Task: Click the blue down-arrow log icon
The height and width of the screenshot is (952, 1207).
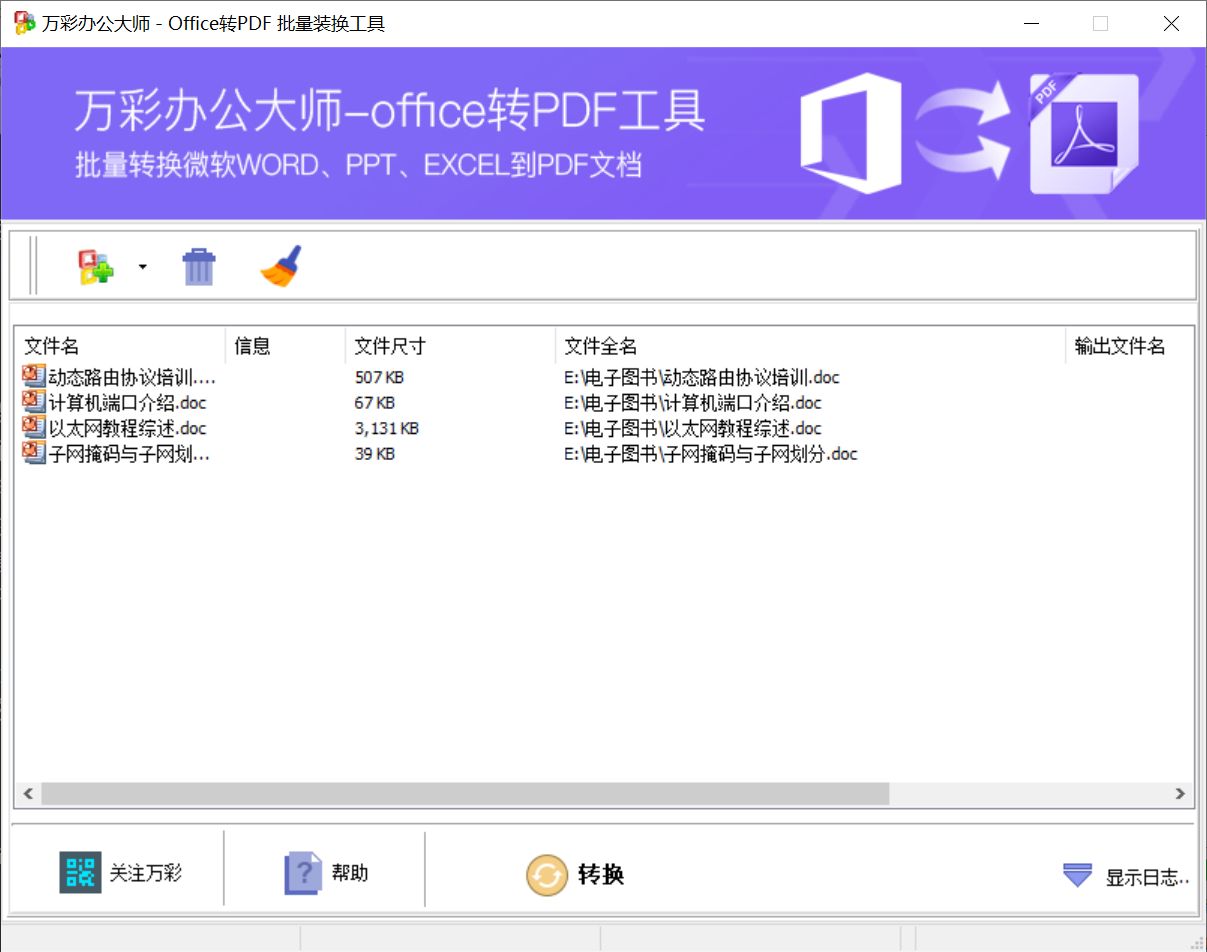Action: (x=1077, y=875)
